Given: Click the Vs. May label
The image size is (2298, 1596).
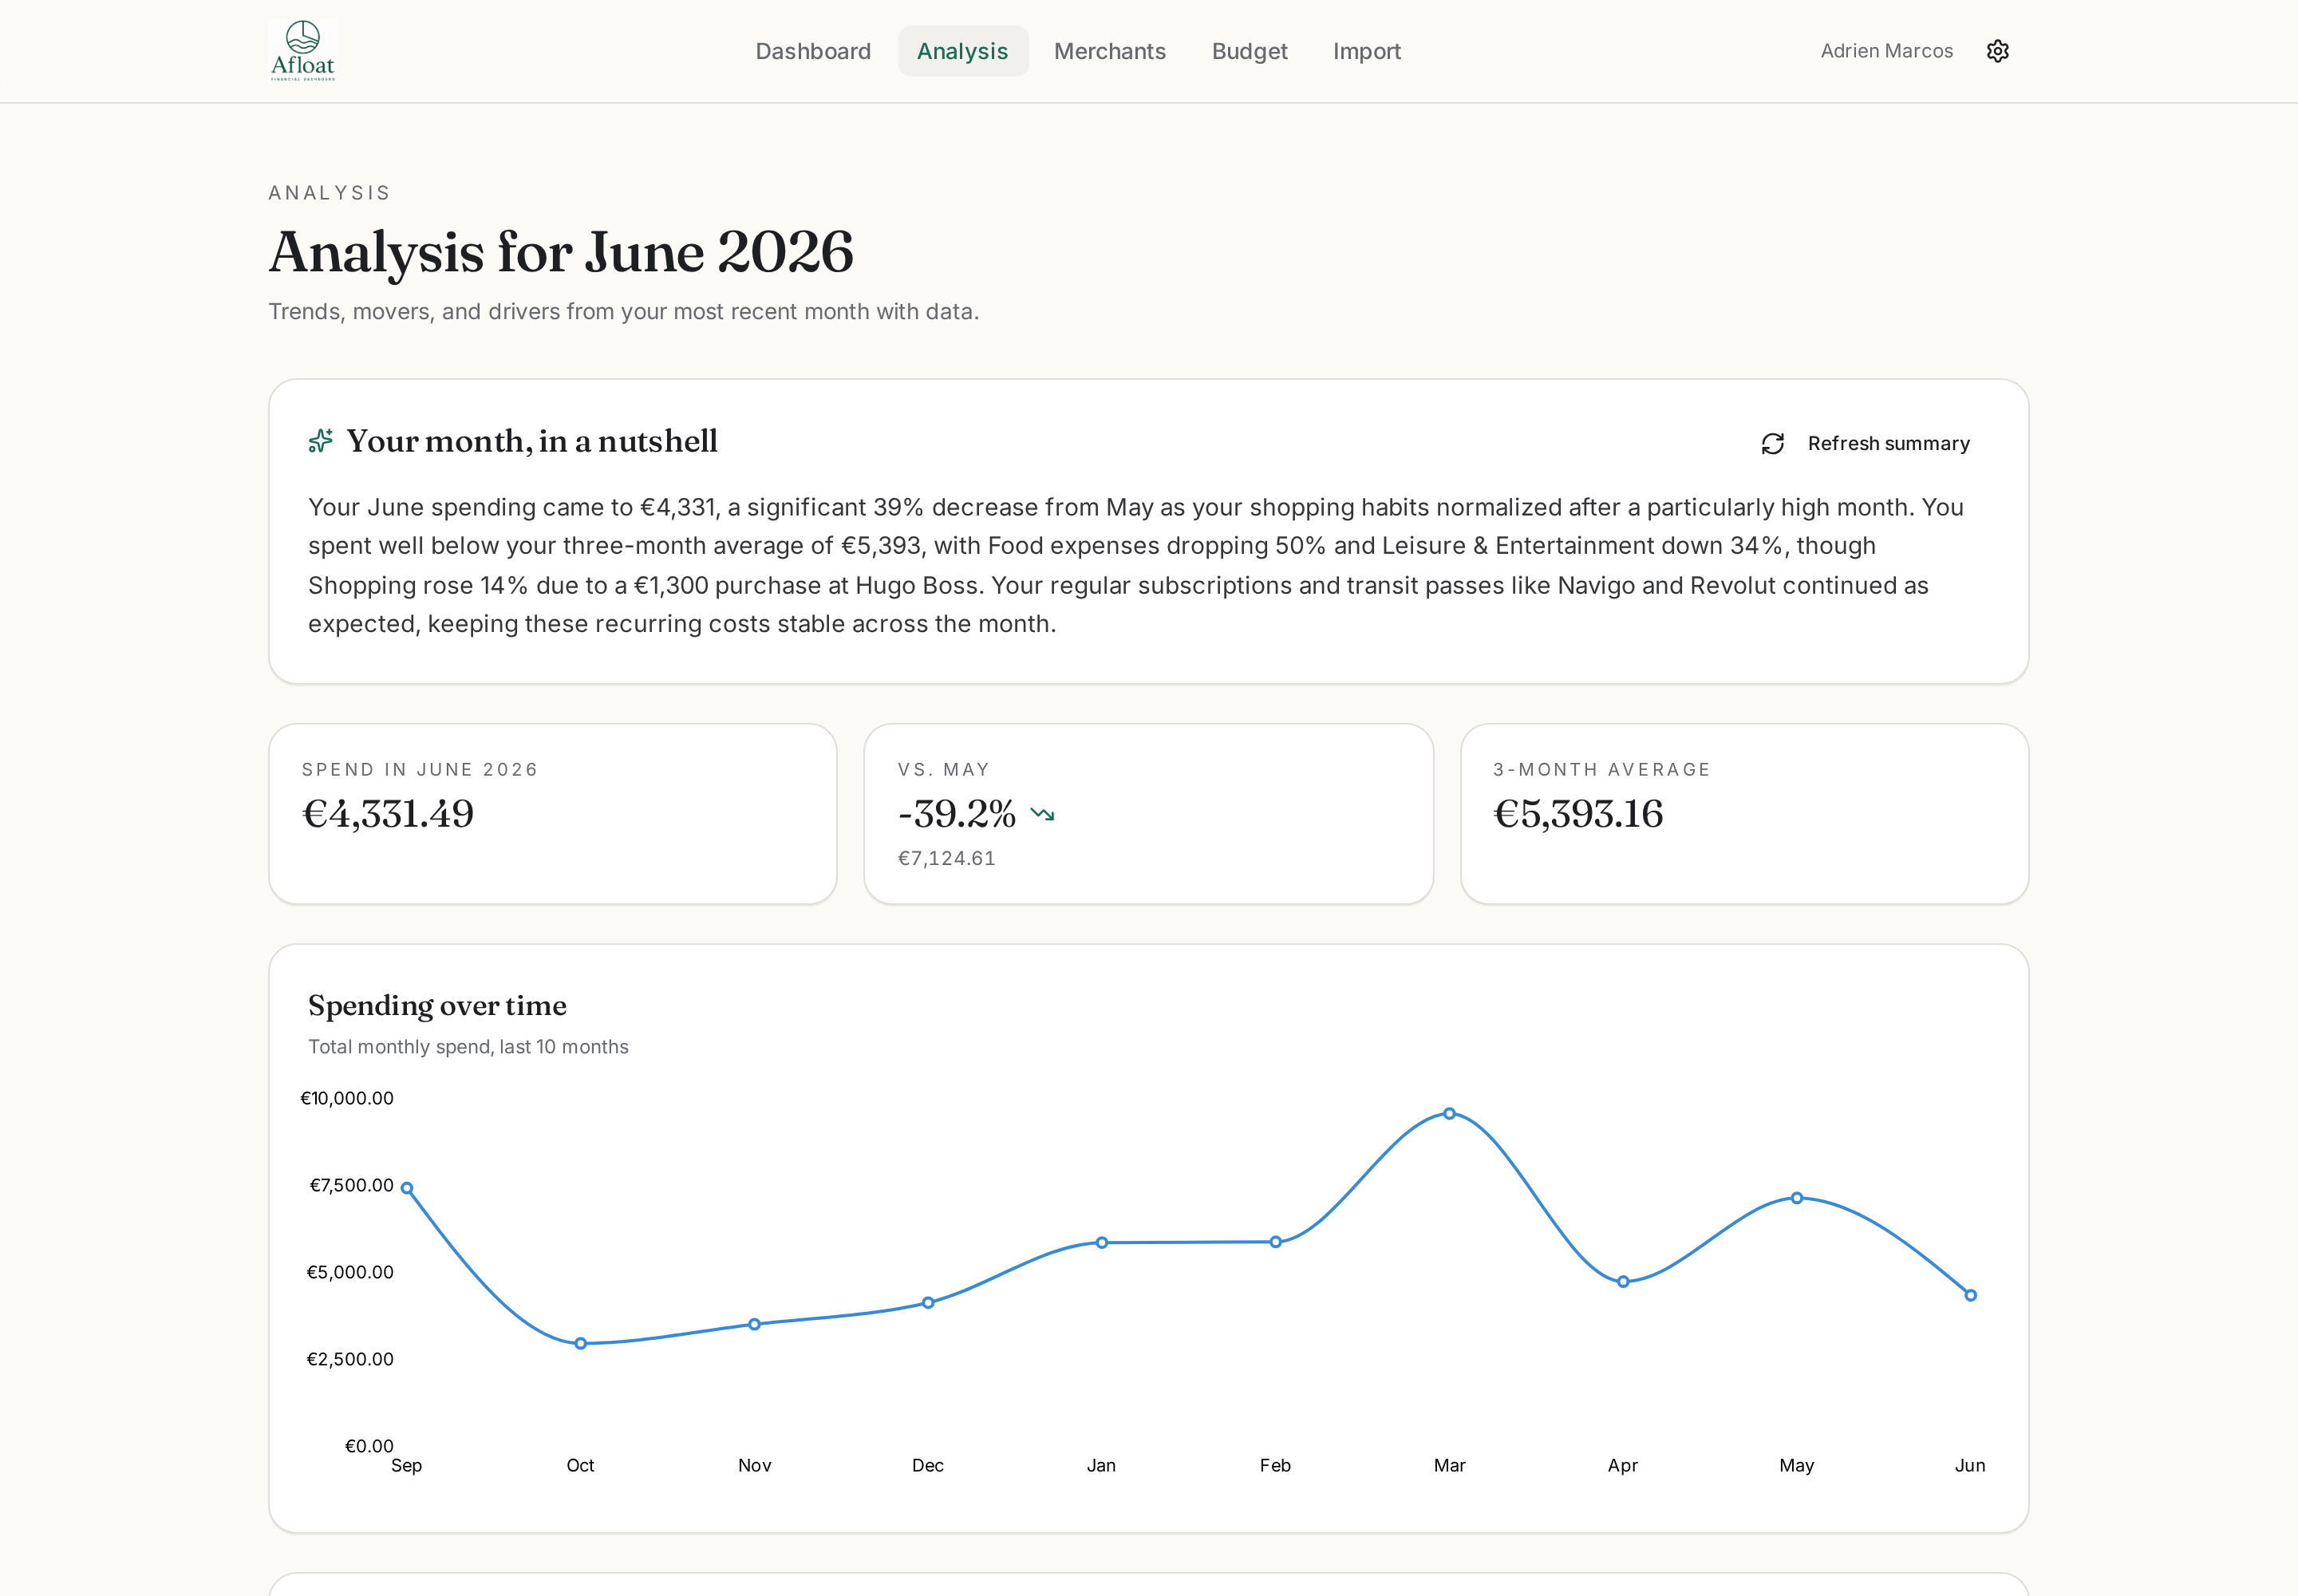Looking at the screenshot, I should (944, 769).
